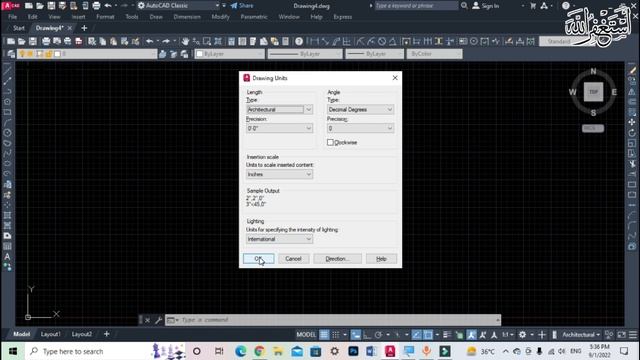The width and height of the screenshot is (640, 360).
Task: Click the New drawing icon in Standard toolbar
Action: pos(11,41)
